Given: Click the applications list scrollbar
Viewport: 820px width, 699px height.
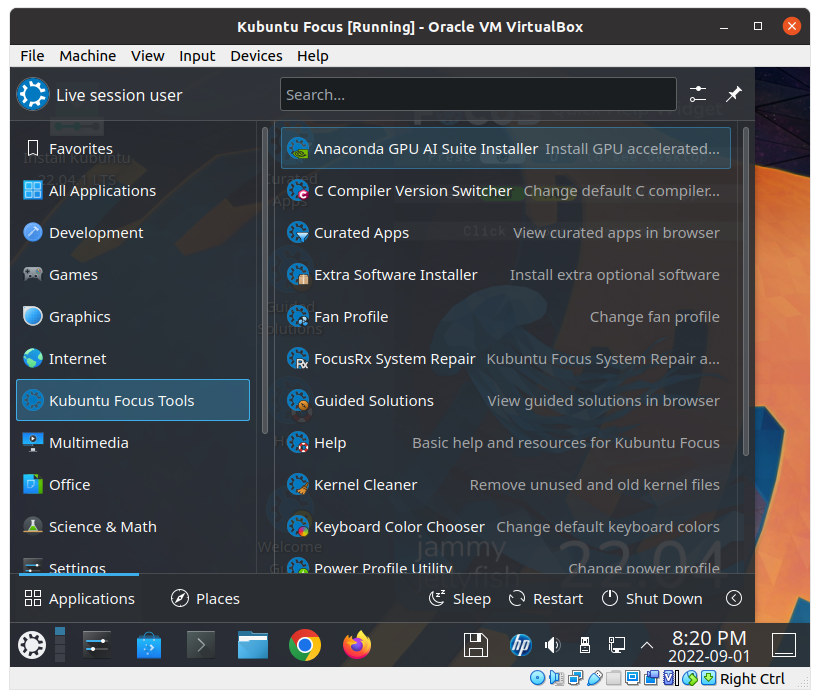Looking at the screenshot, I should (x=746, y=291).
